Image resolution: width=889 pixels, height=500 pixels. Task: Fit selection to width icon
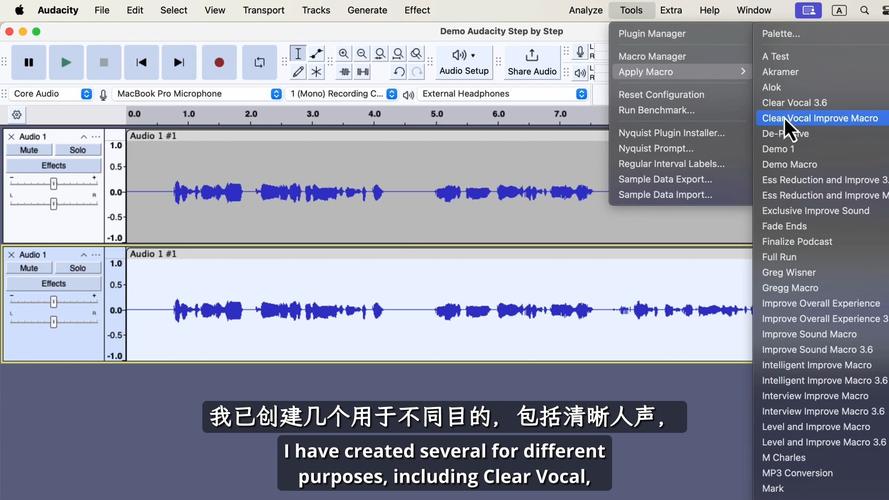tap(380, 54)
